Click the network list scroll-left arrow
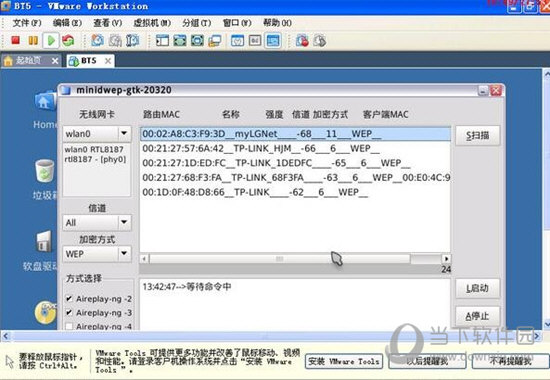 (144, 259)
